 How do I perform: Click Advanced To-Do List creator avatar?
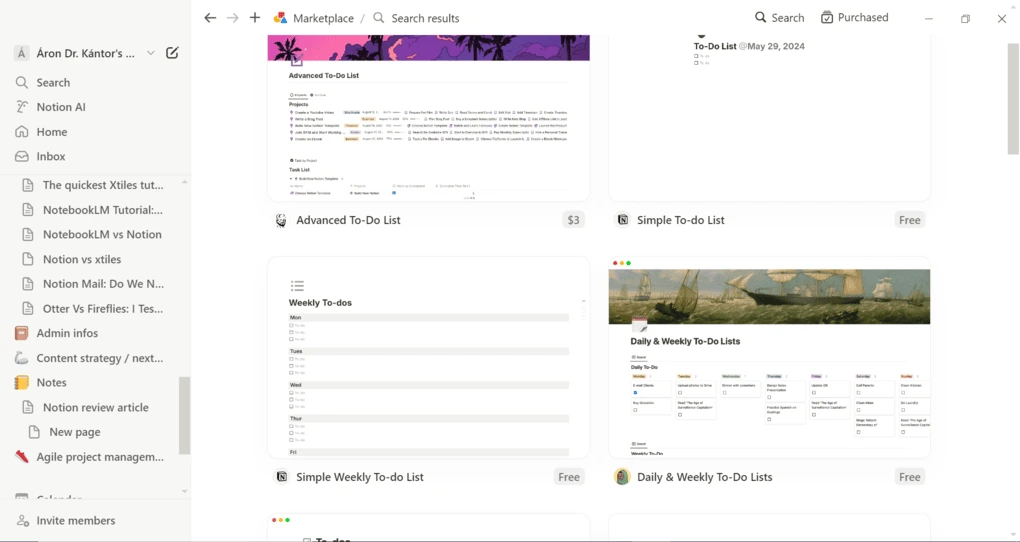pos(281,221)
